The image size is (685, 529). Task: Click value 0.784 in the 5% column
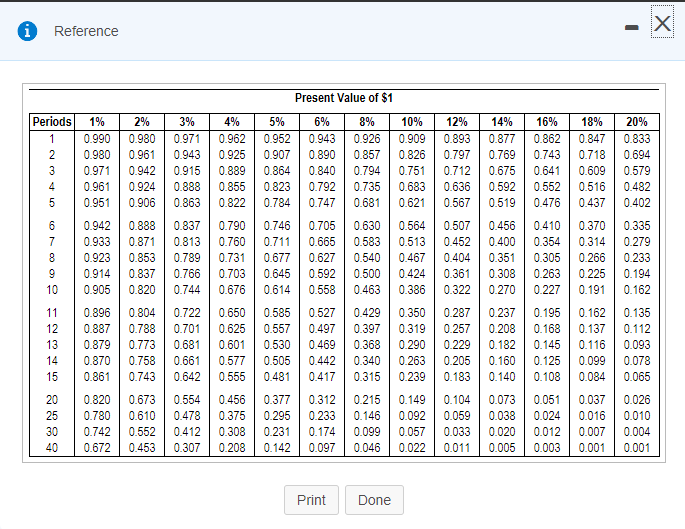[x=277, y=203]
